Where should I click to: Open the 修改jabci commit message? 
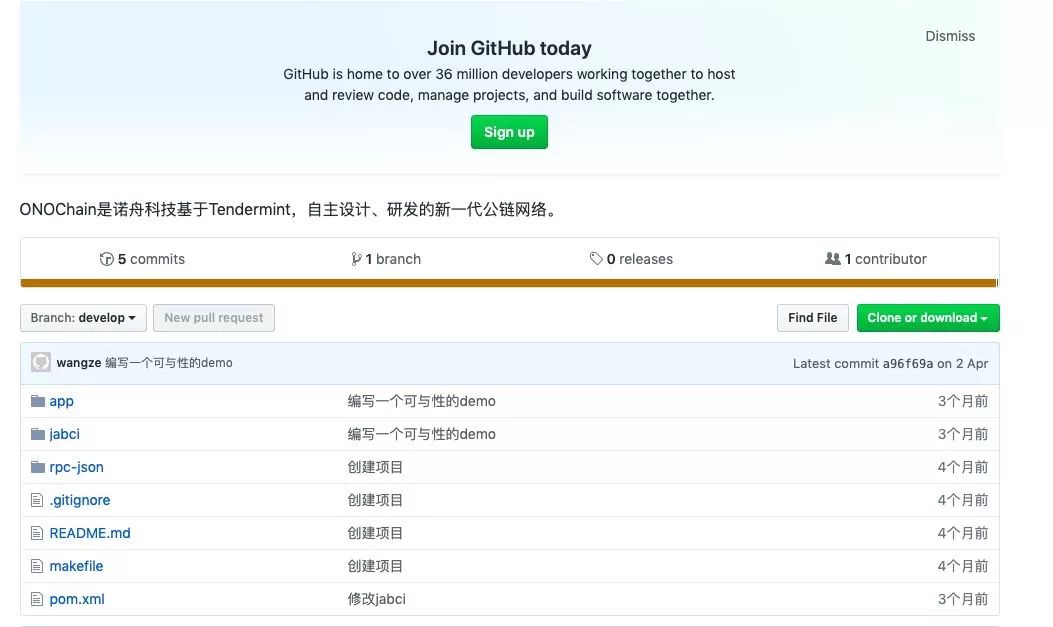point(377,599)
